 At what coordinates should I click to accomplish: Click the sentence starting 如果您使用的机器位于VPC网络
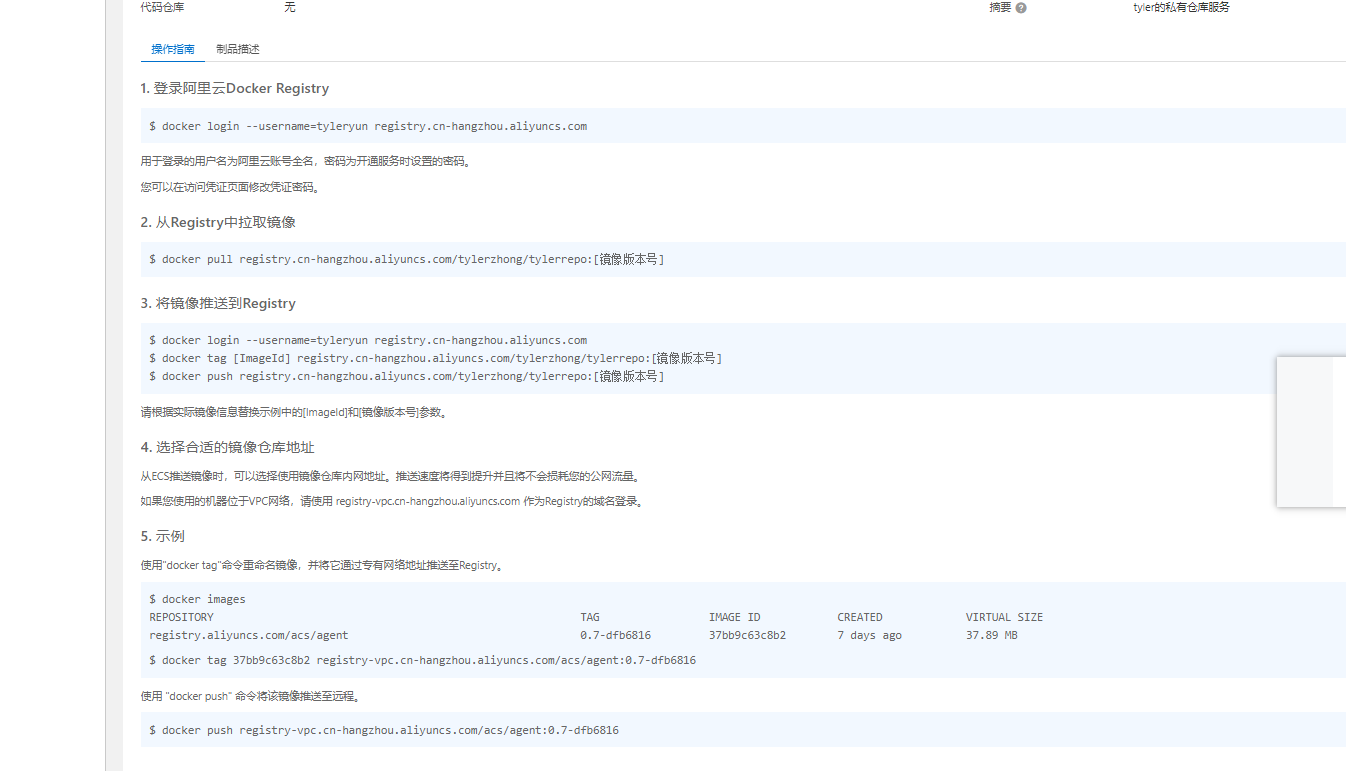pos(392,501)
